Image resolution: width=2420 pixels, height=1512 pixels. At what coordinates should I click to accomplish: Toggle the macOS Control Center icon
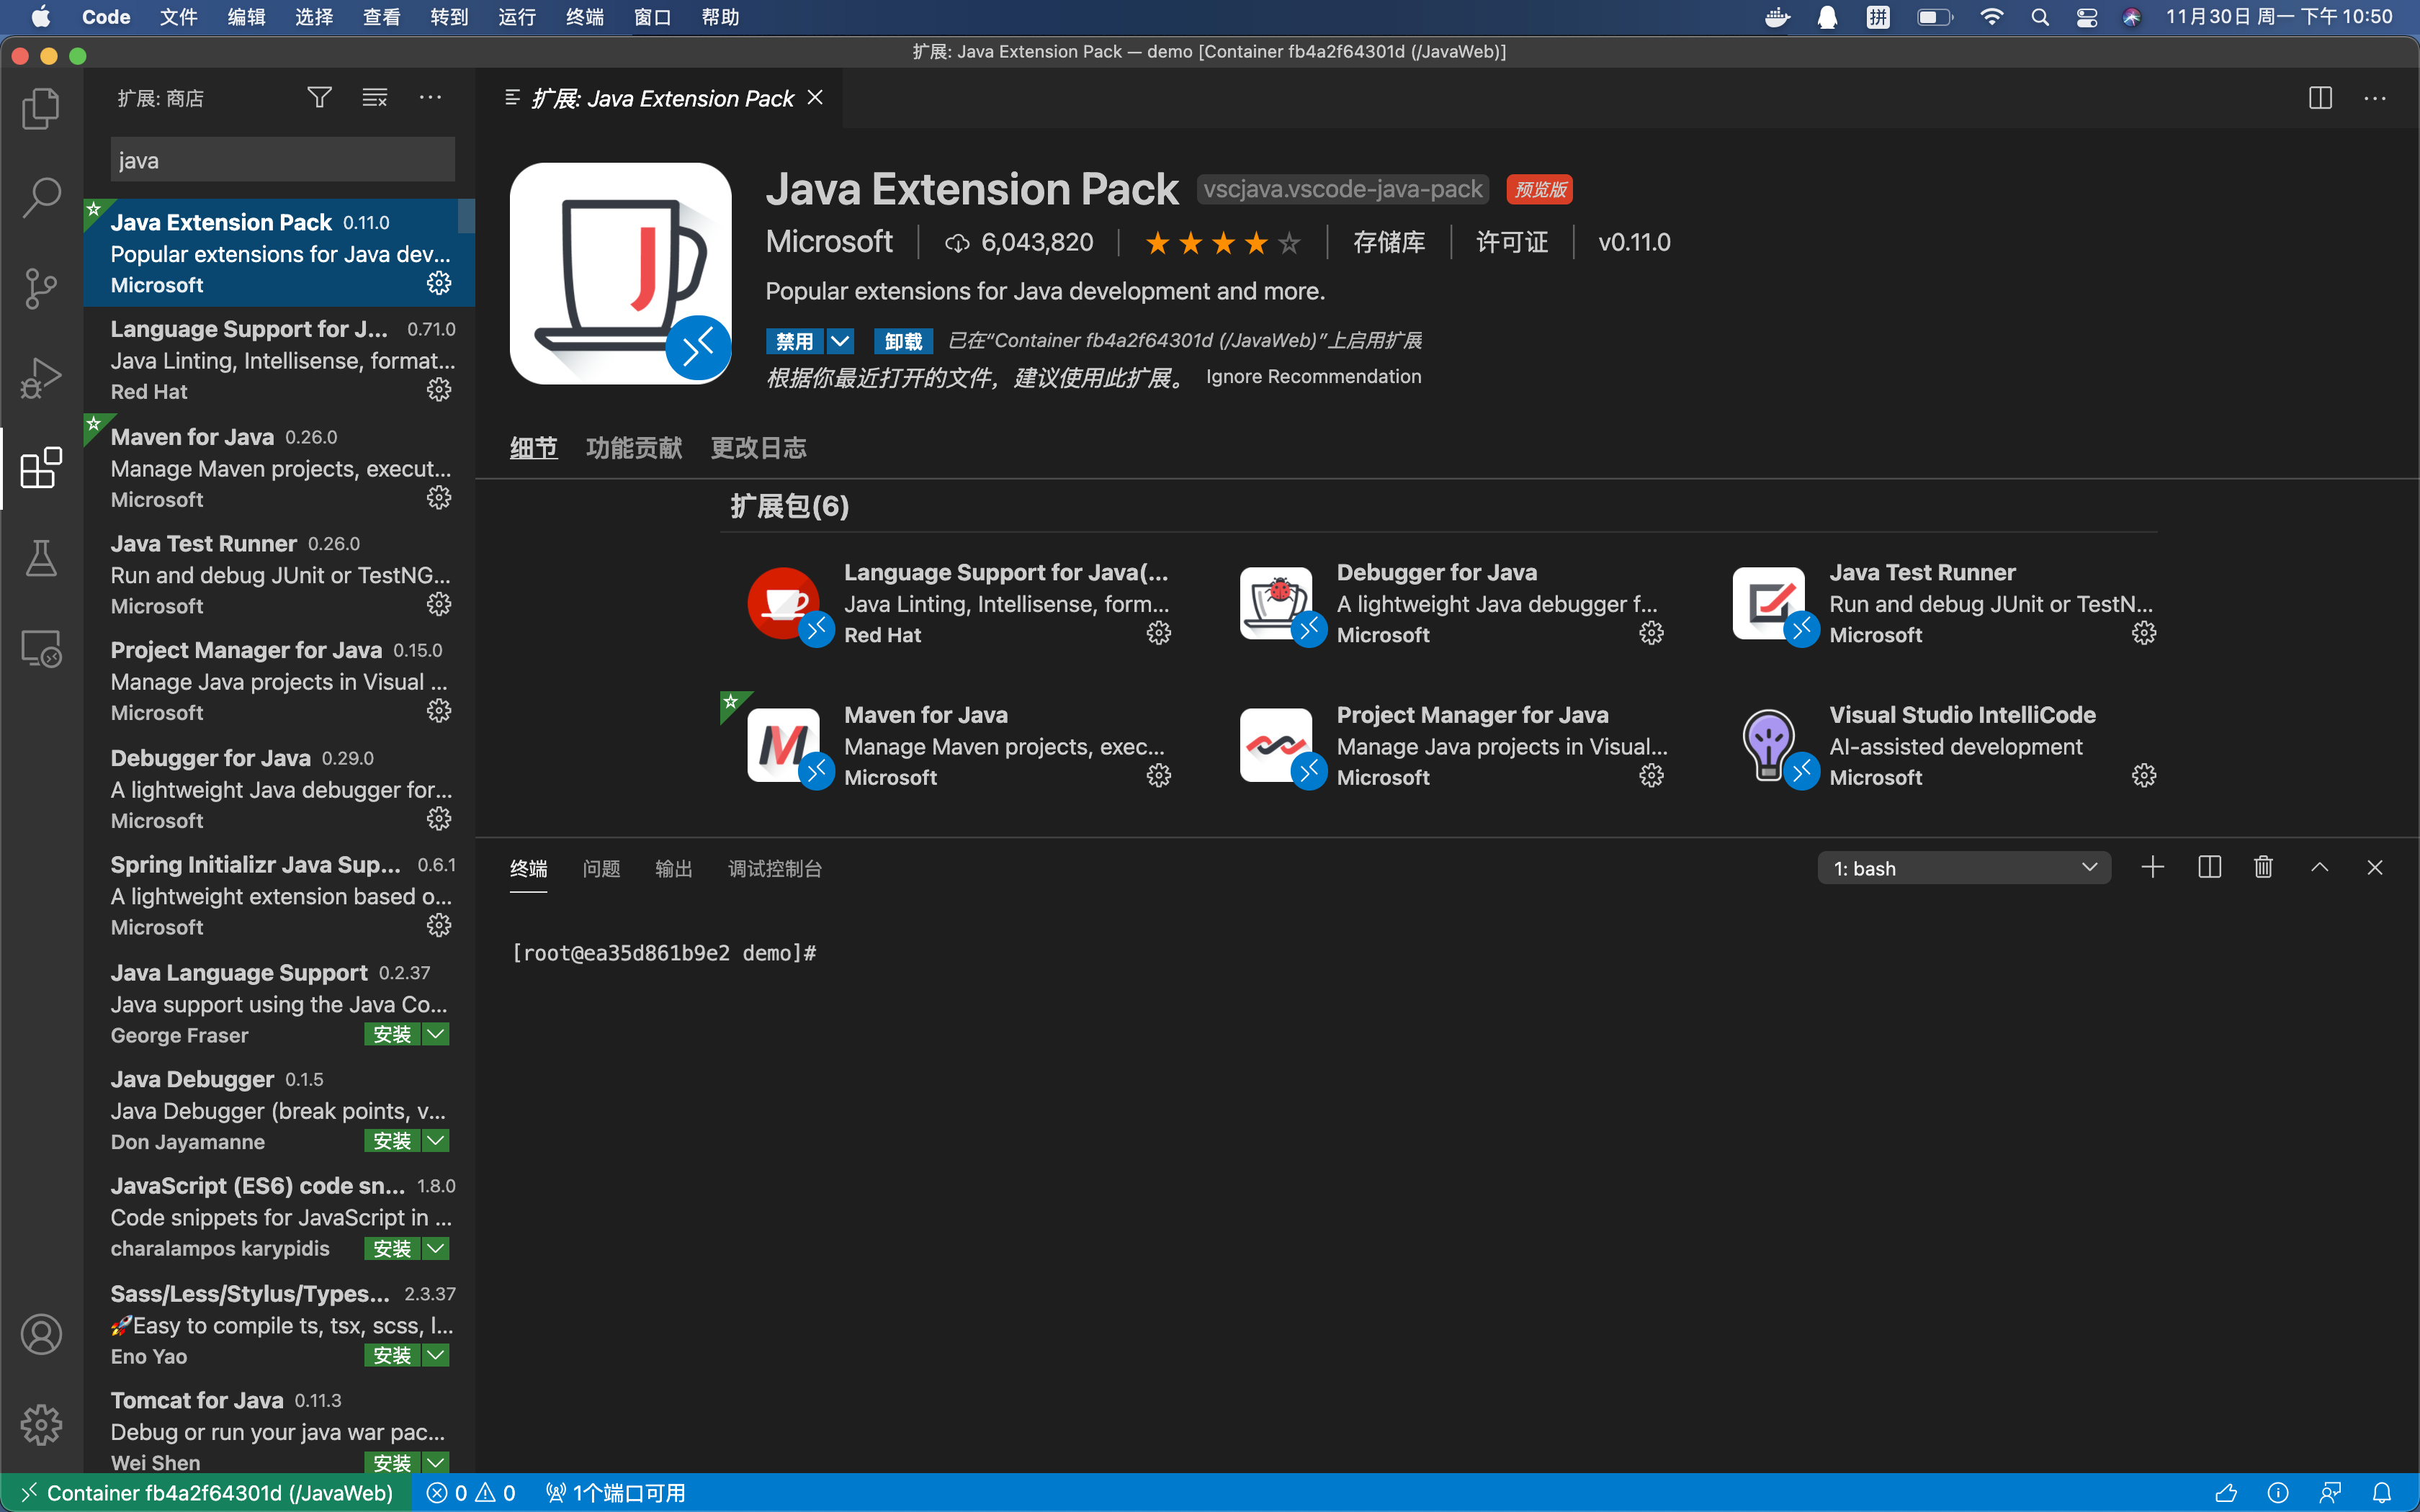tap(2087, 17)
